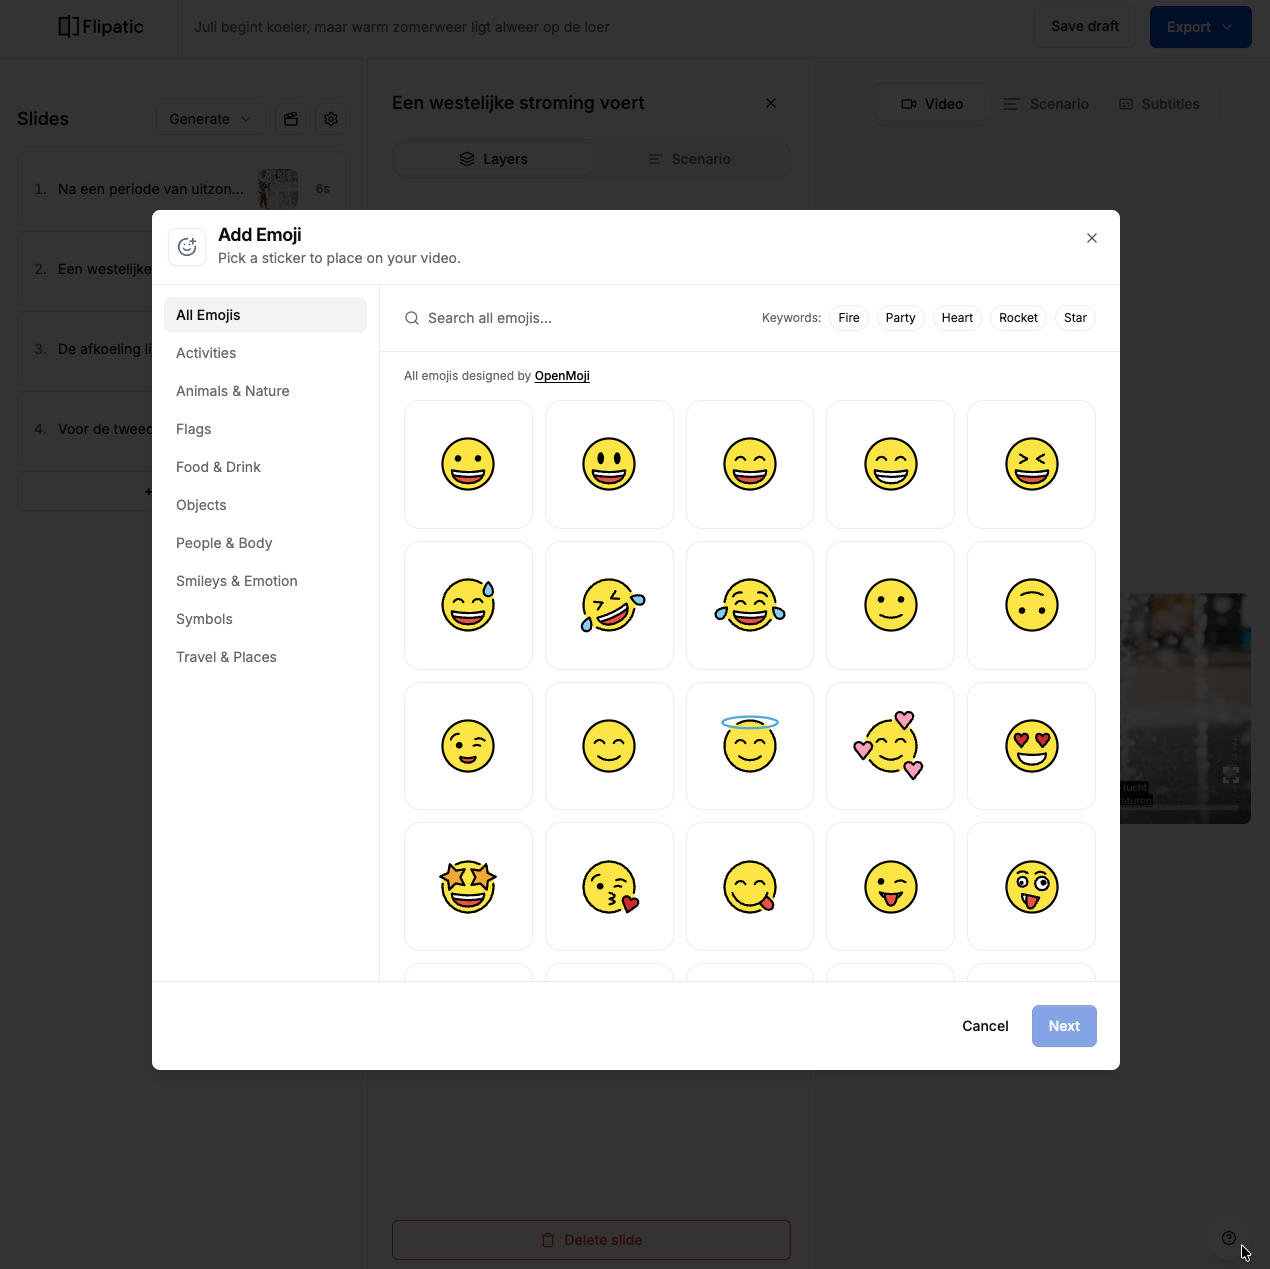Pick the face with tears of joy emoji
This screenshot has height=1269, width=1270.
tap(750, 605)
